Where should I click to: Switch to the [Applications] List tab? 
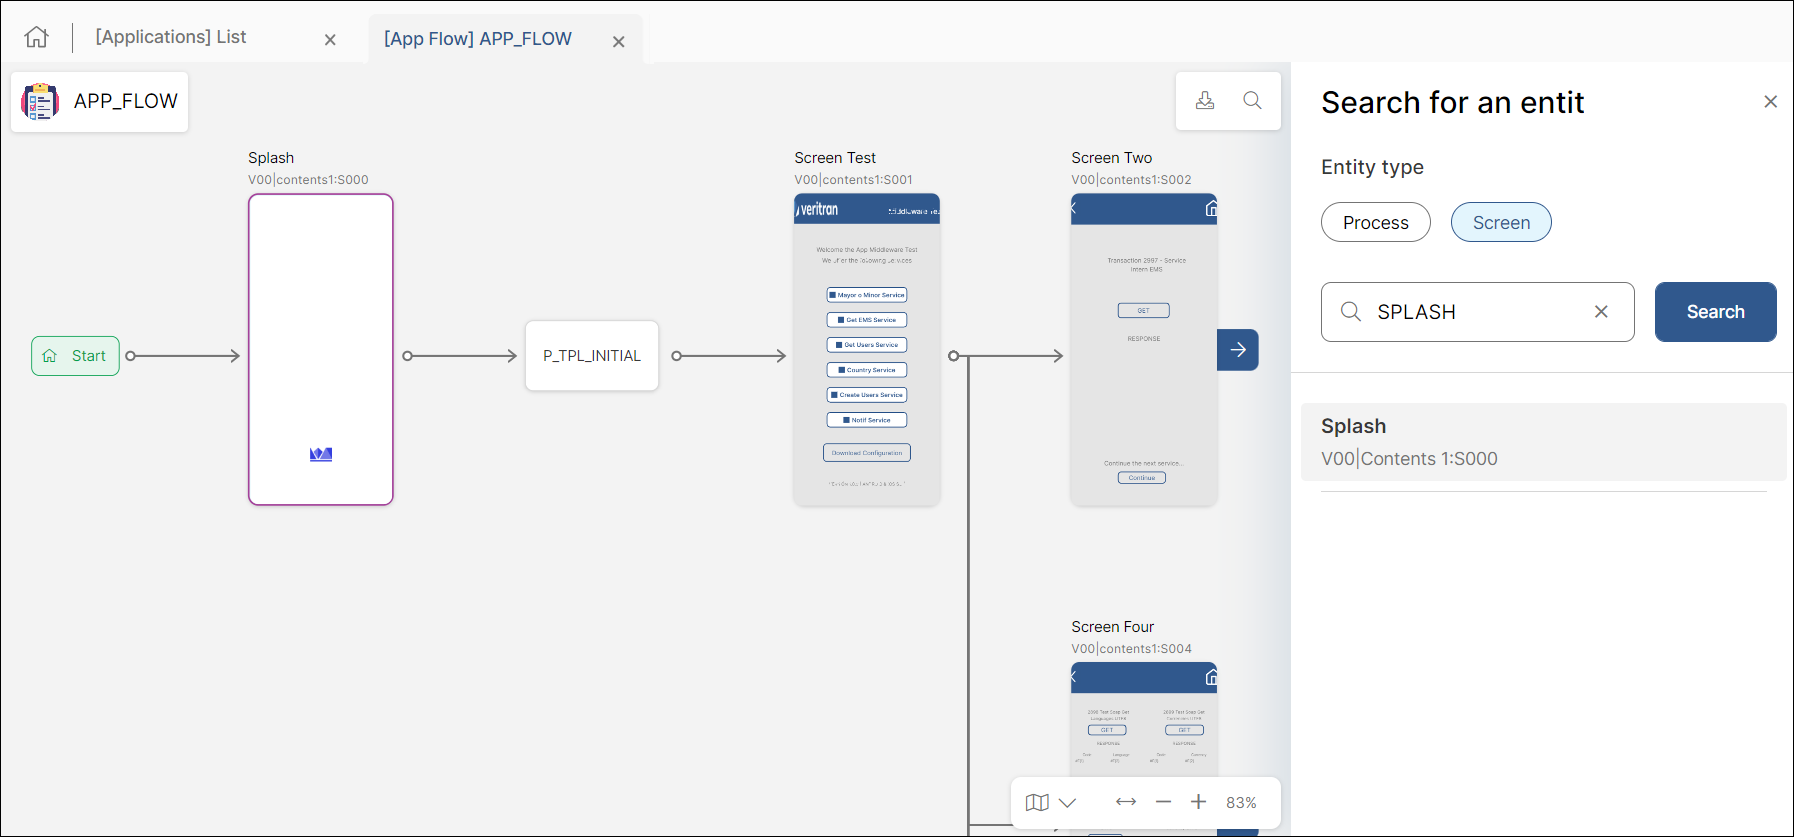[171, 37]
